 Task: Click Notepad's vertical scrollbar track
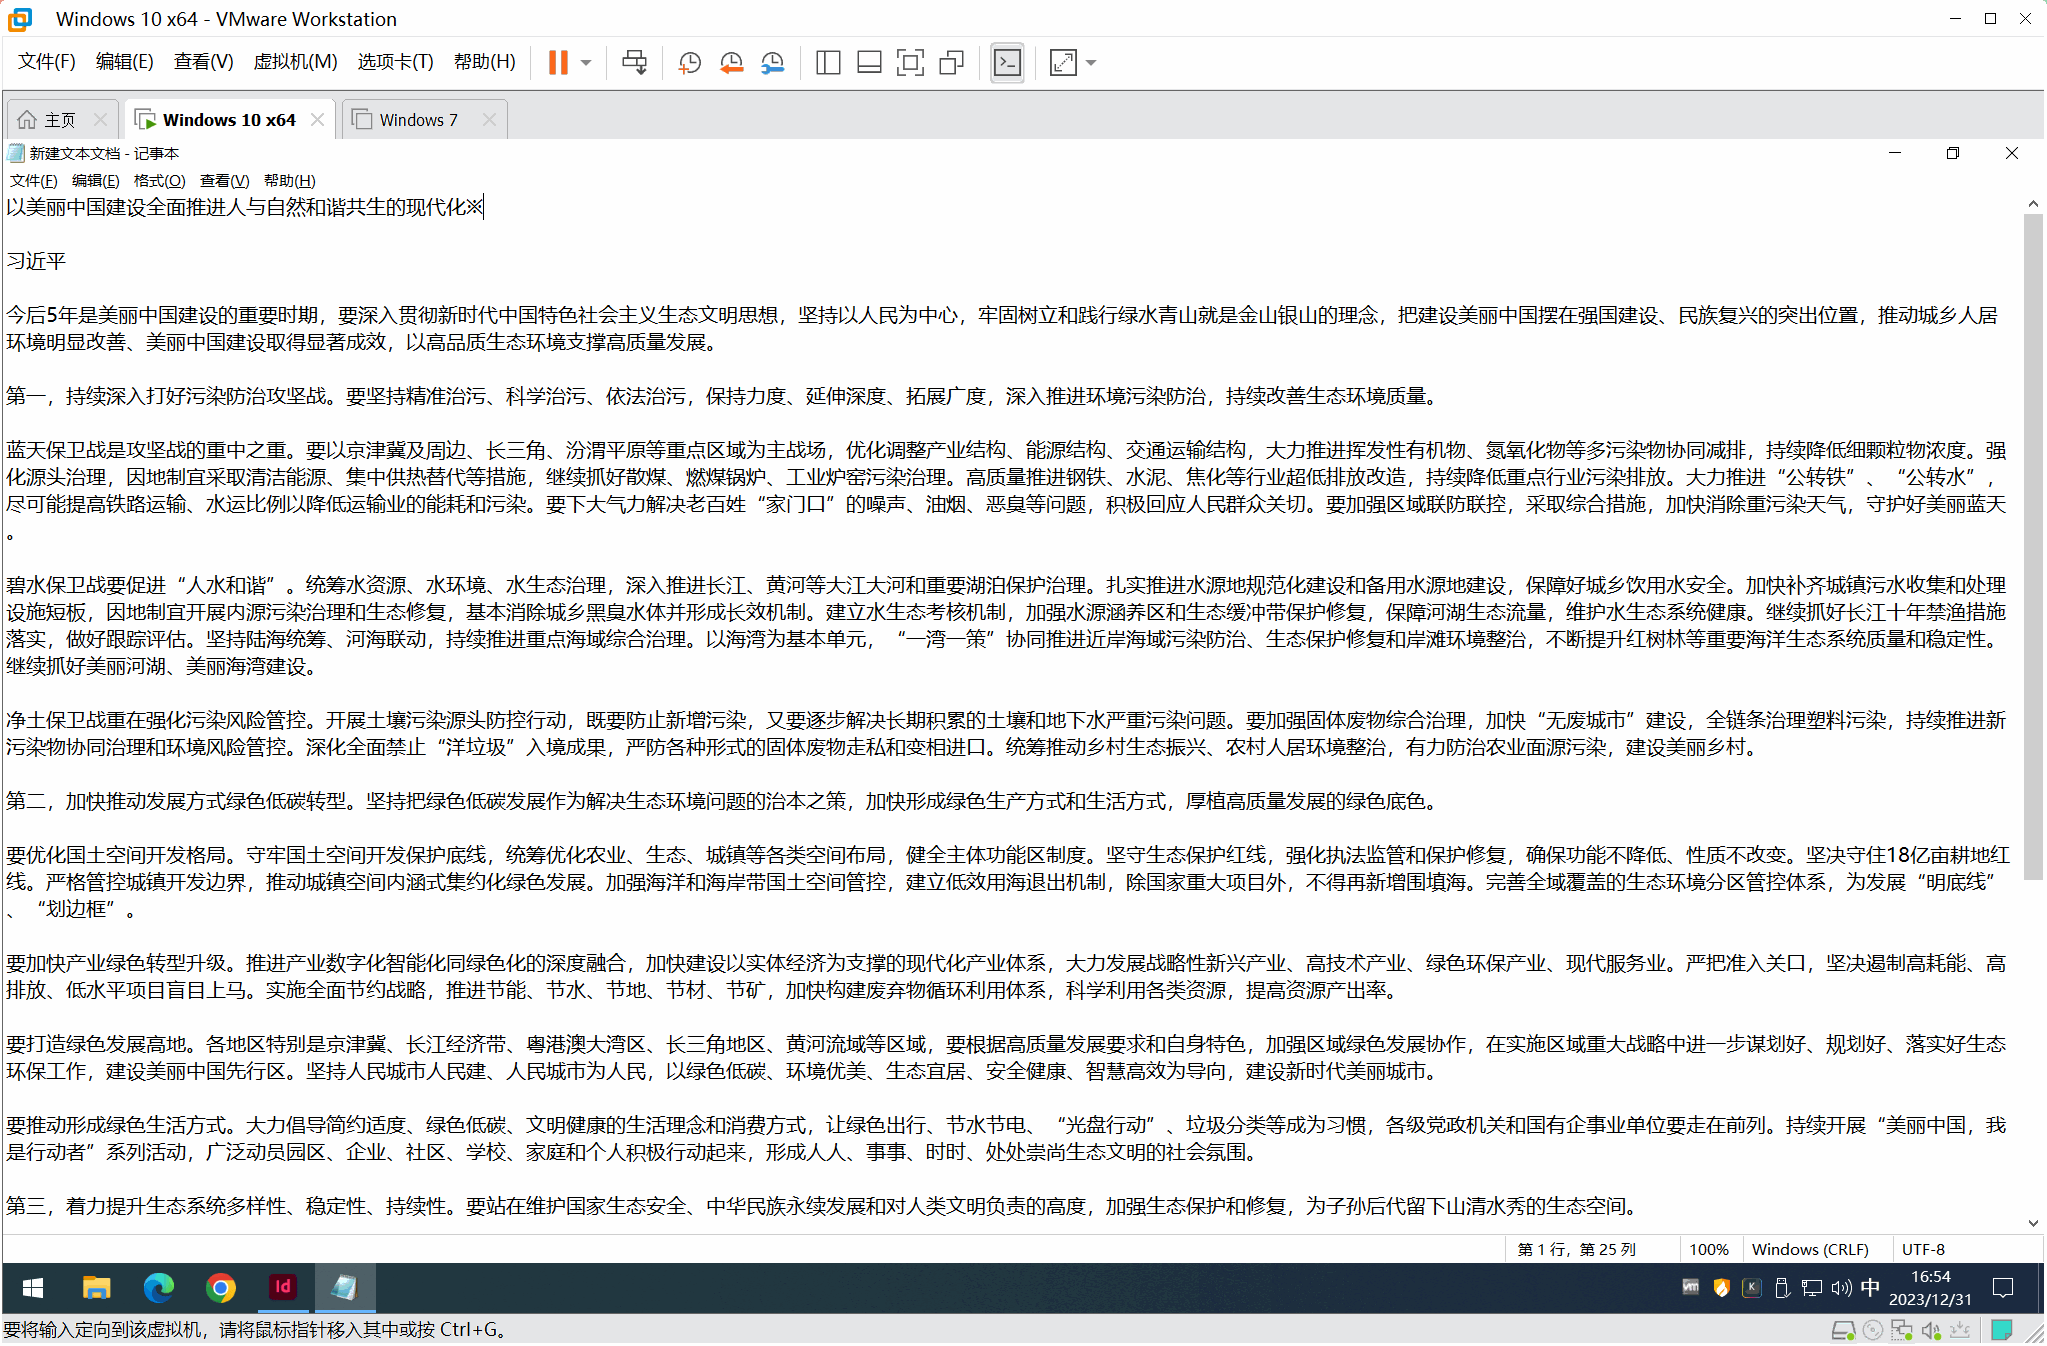coord(2032,1050)
